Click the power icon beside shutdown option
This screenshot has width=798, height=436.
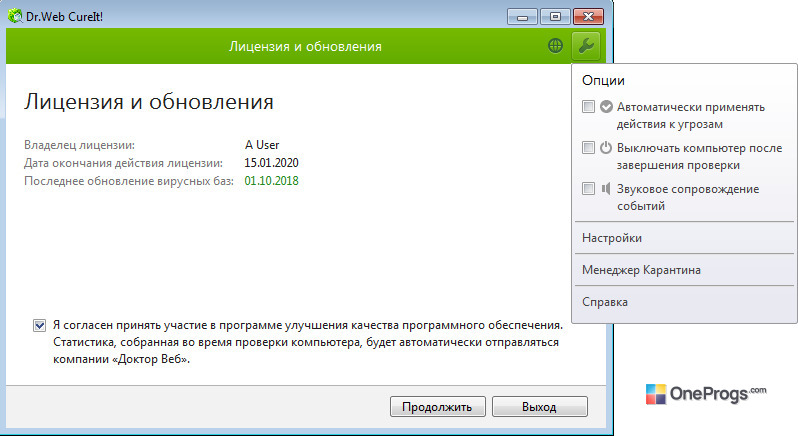(606, 148)
